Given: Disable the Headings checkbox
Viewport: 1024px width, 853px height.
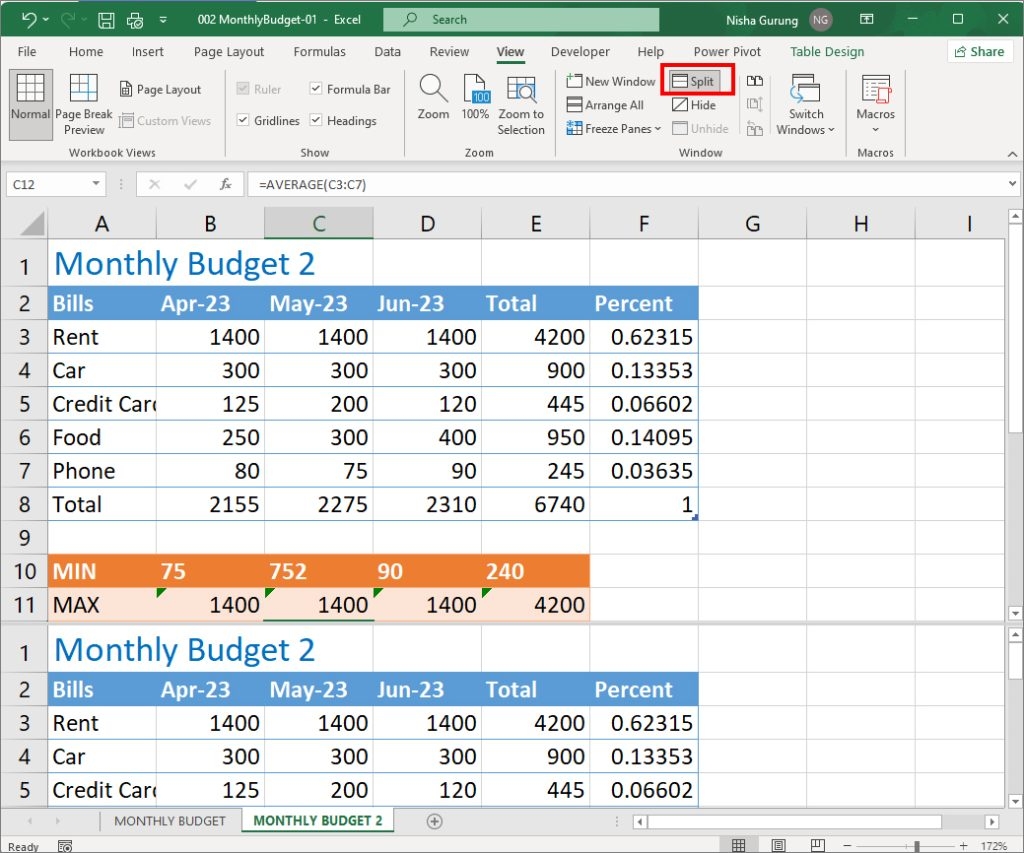Looking at the screenshot, I should (316, 121).
